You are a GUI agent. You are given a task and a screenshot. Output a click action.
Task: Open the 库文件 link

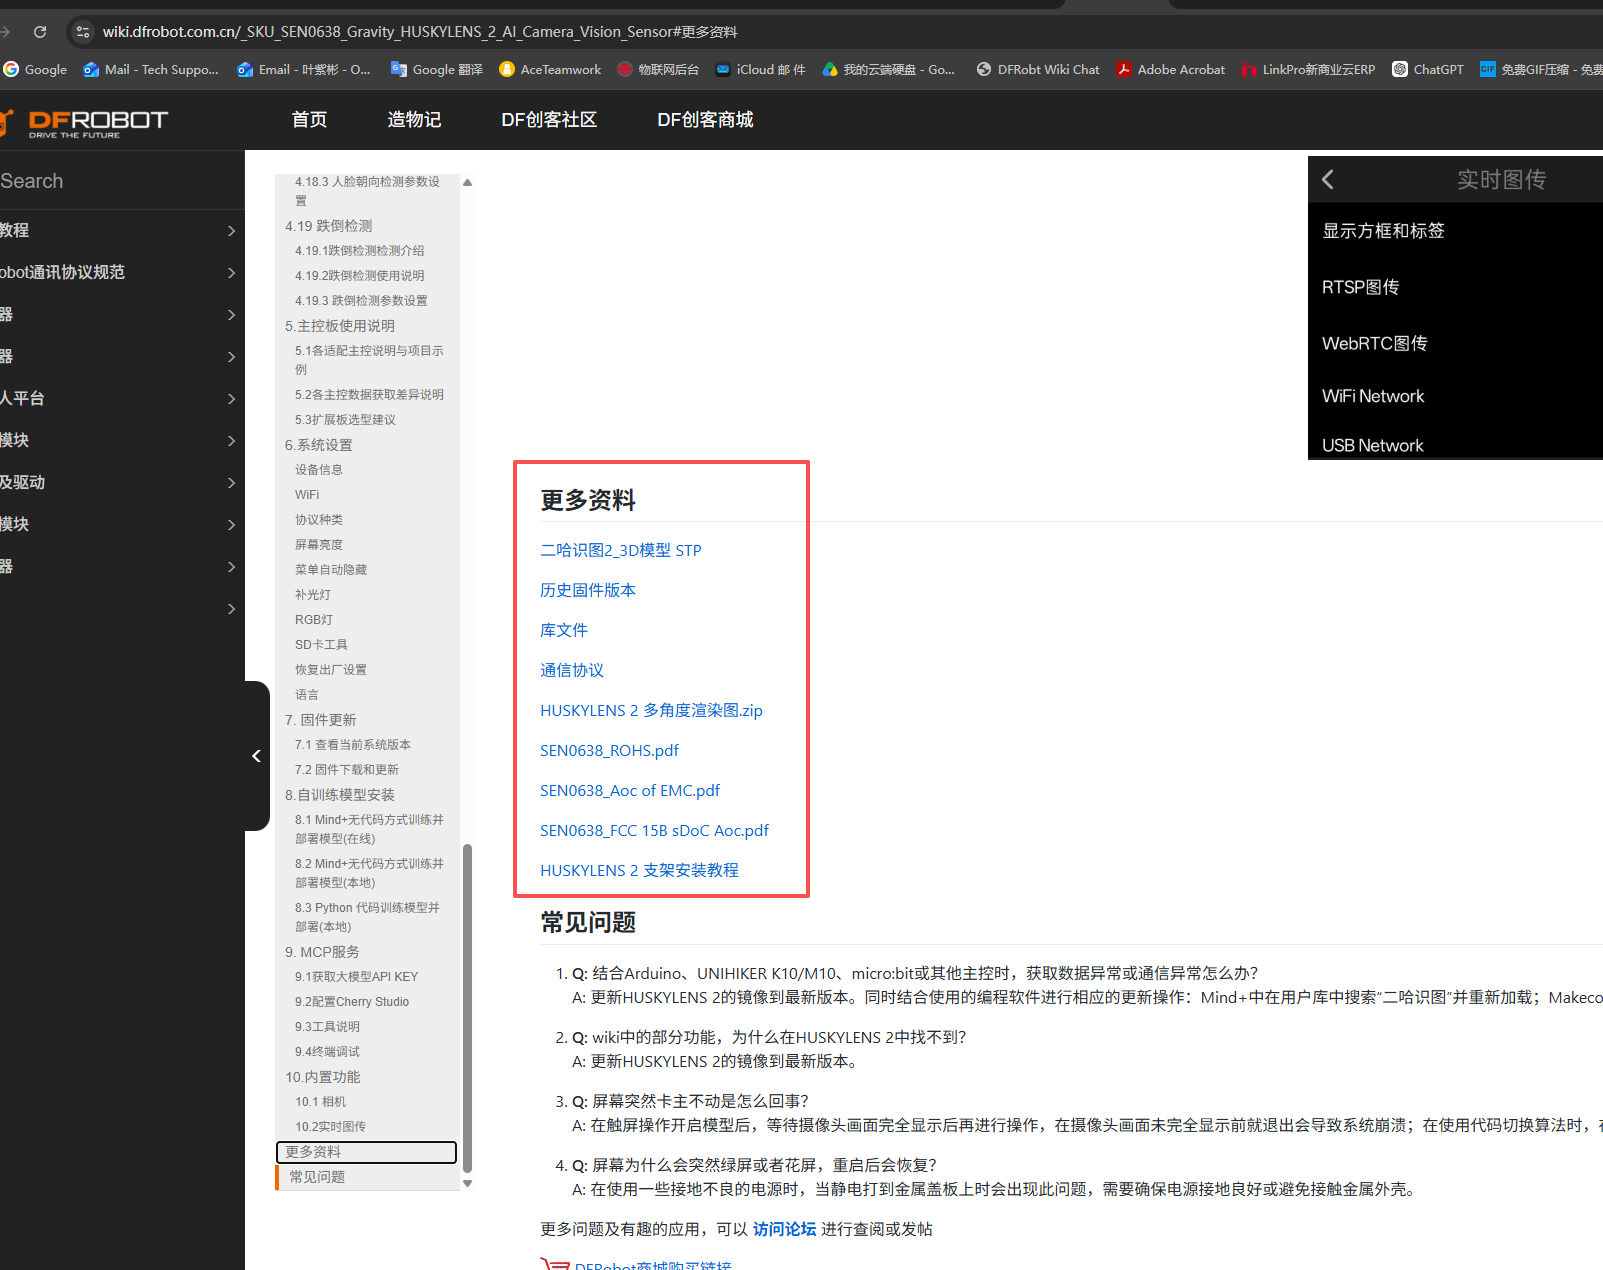564,630
